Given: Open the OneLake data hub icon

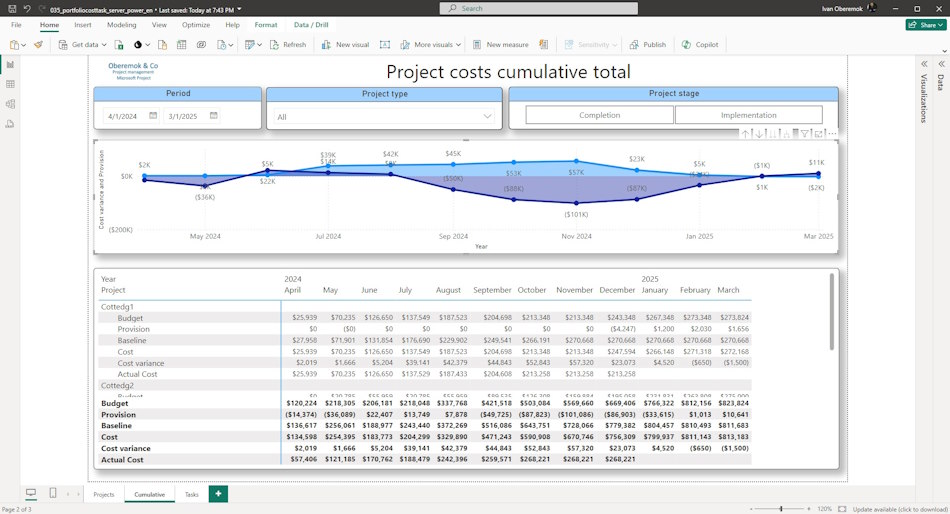Looking at the screenshot, I should (x=138, y=45).
